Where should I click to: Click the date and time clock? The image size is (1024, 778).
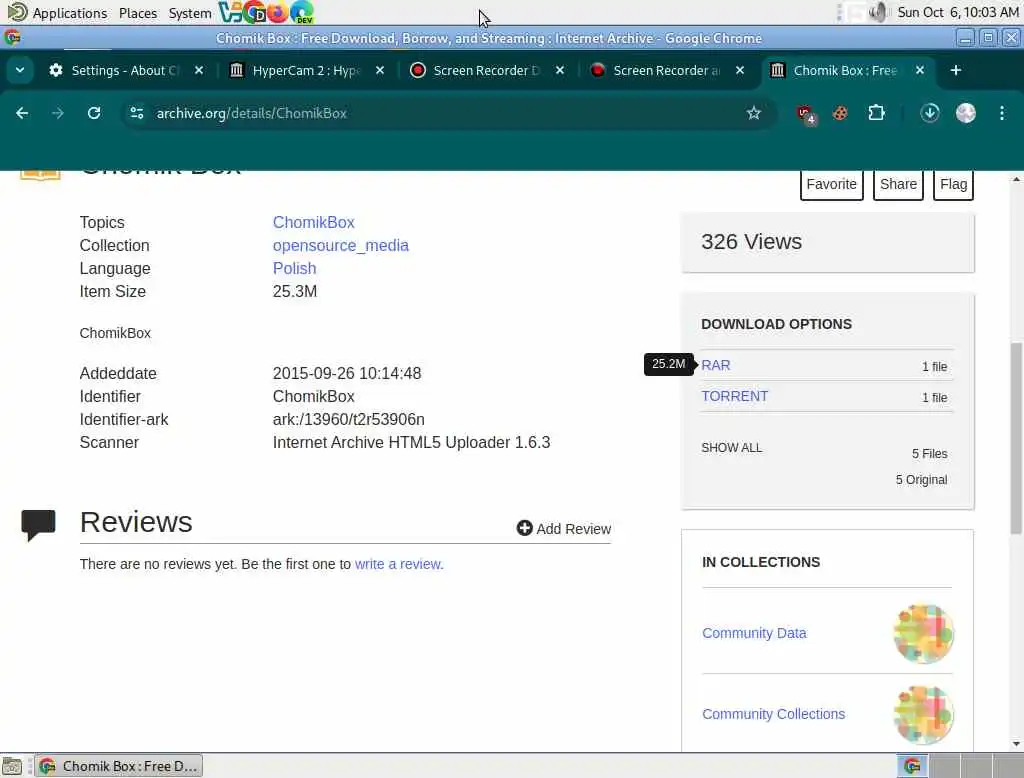tap(957, 12)
